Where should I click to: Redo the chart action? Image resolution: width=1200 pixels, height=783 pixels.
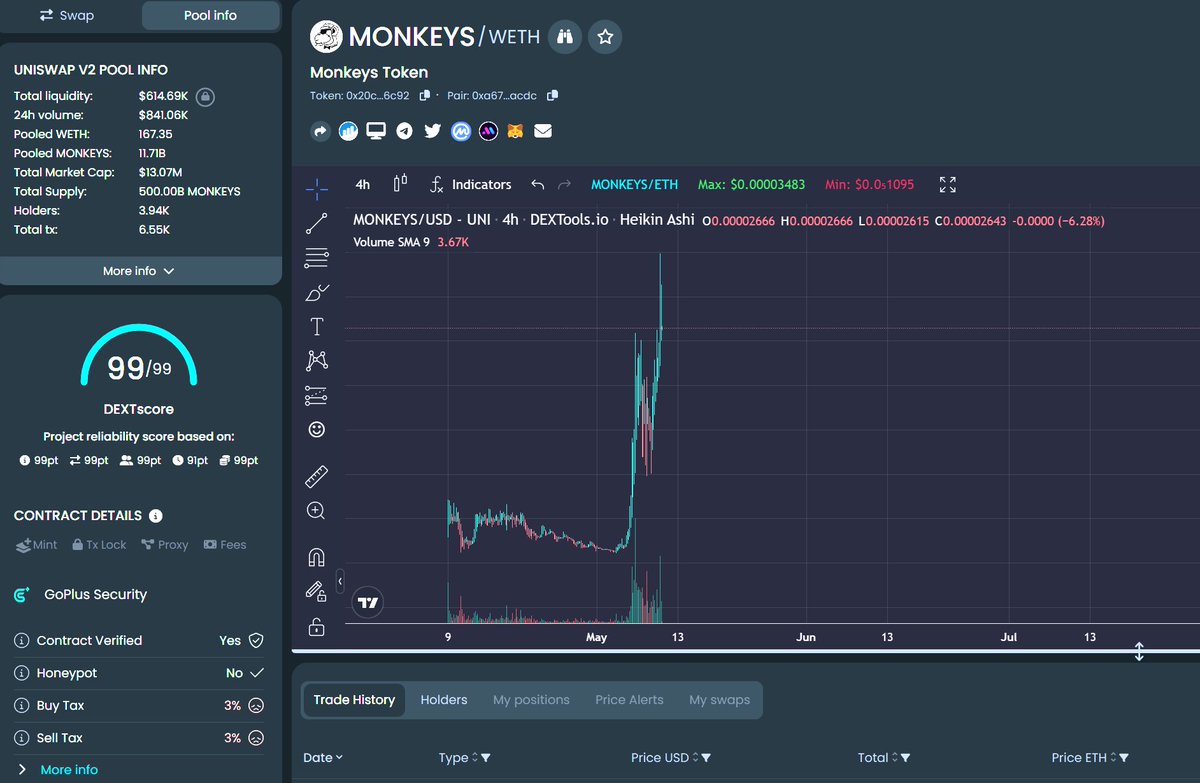point(564,184)
